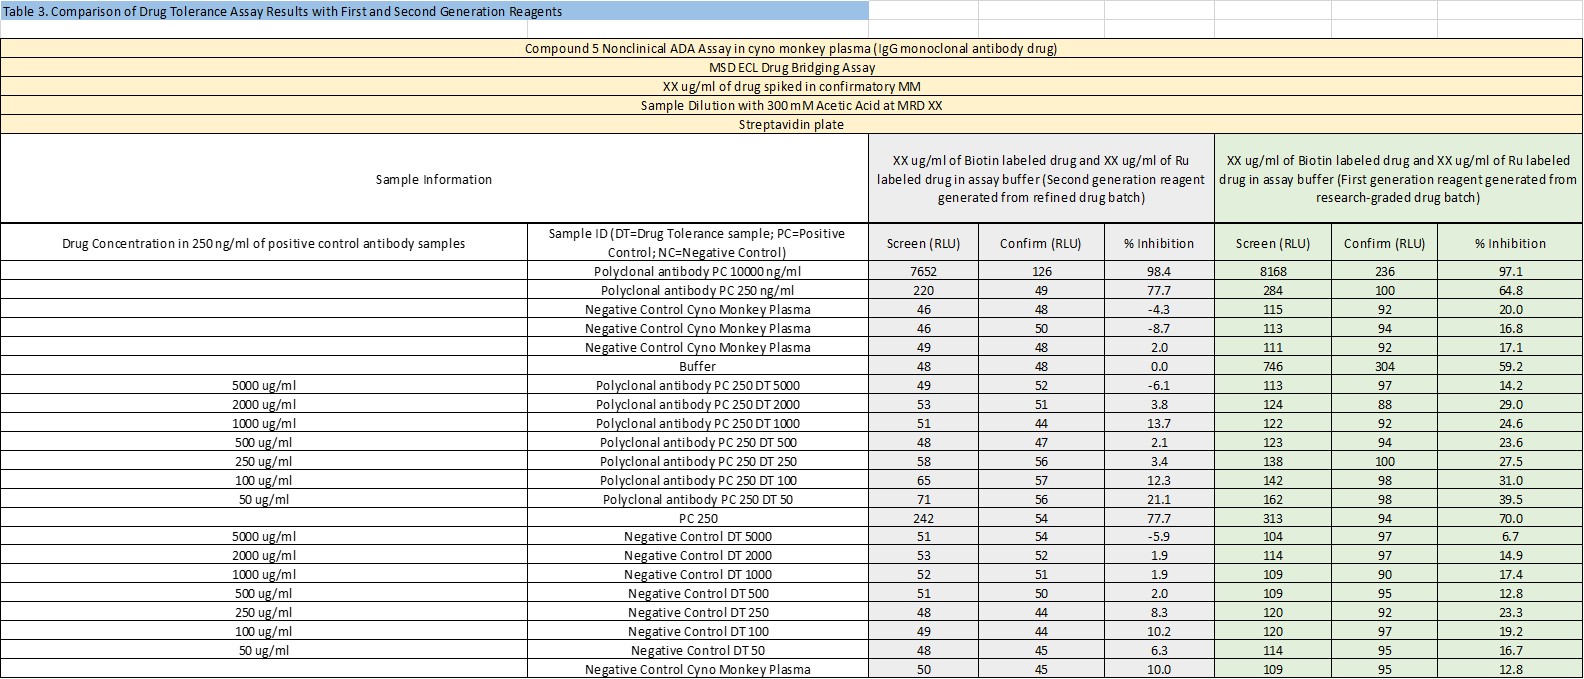Screen dimensions: 1584x679
Task: Click 'Negative Control DT 2000' cell
Action: pyautogui.click(x=697, y=556)
